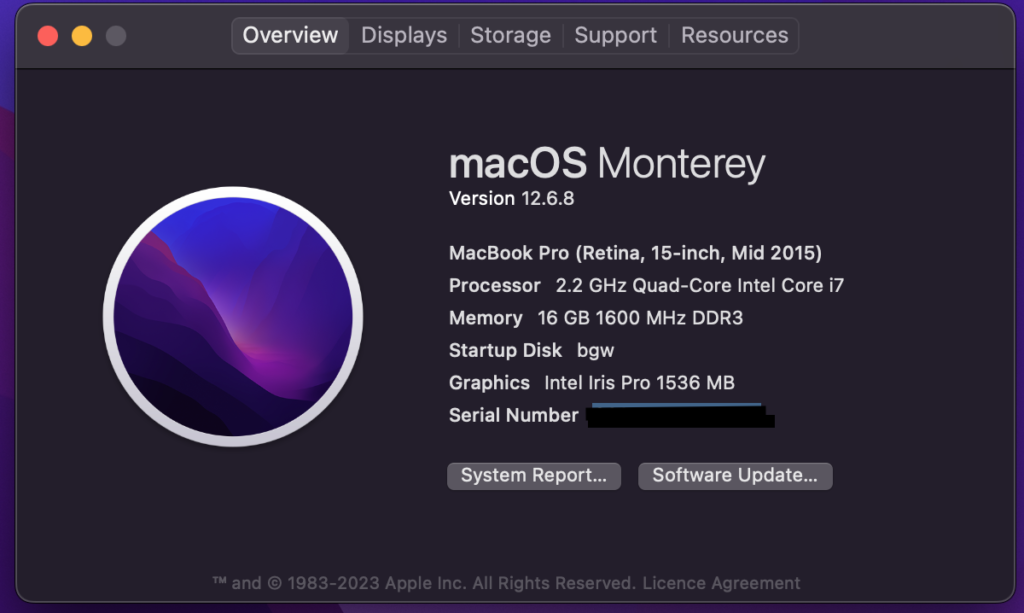
Task: Open the Storage tab
Action: (510, 35)
